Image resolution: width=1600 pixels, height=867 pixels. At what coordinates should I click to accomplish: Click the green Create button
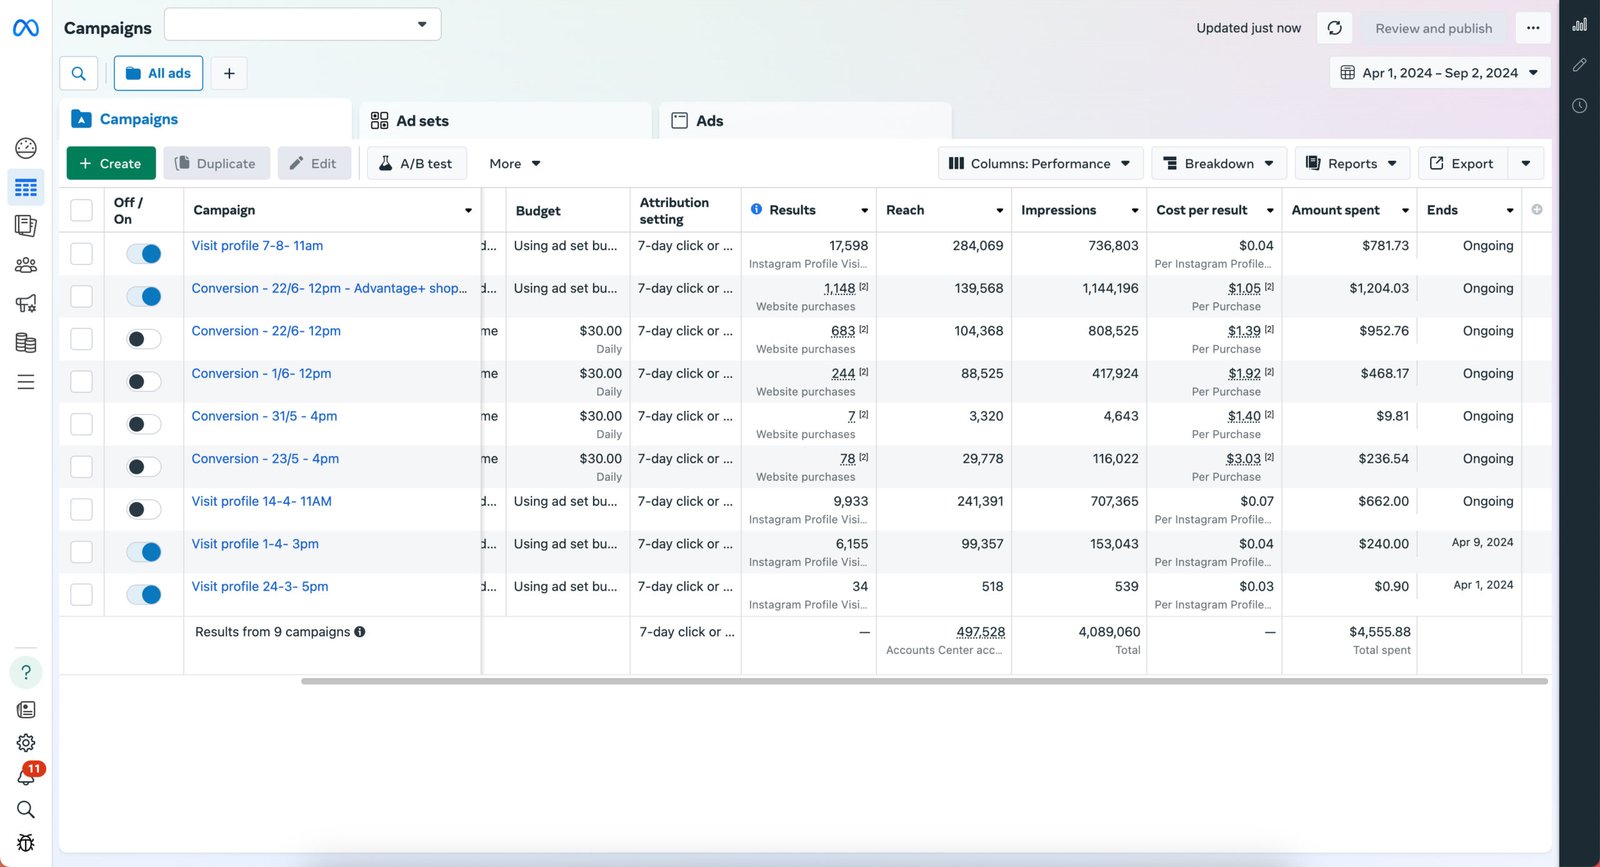111,164
